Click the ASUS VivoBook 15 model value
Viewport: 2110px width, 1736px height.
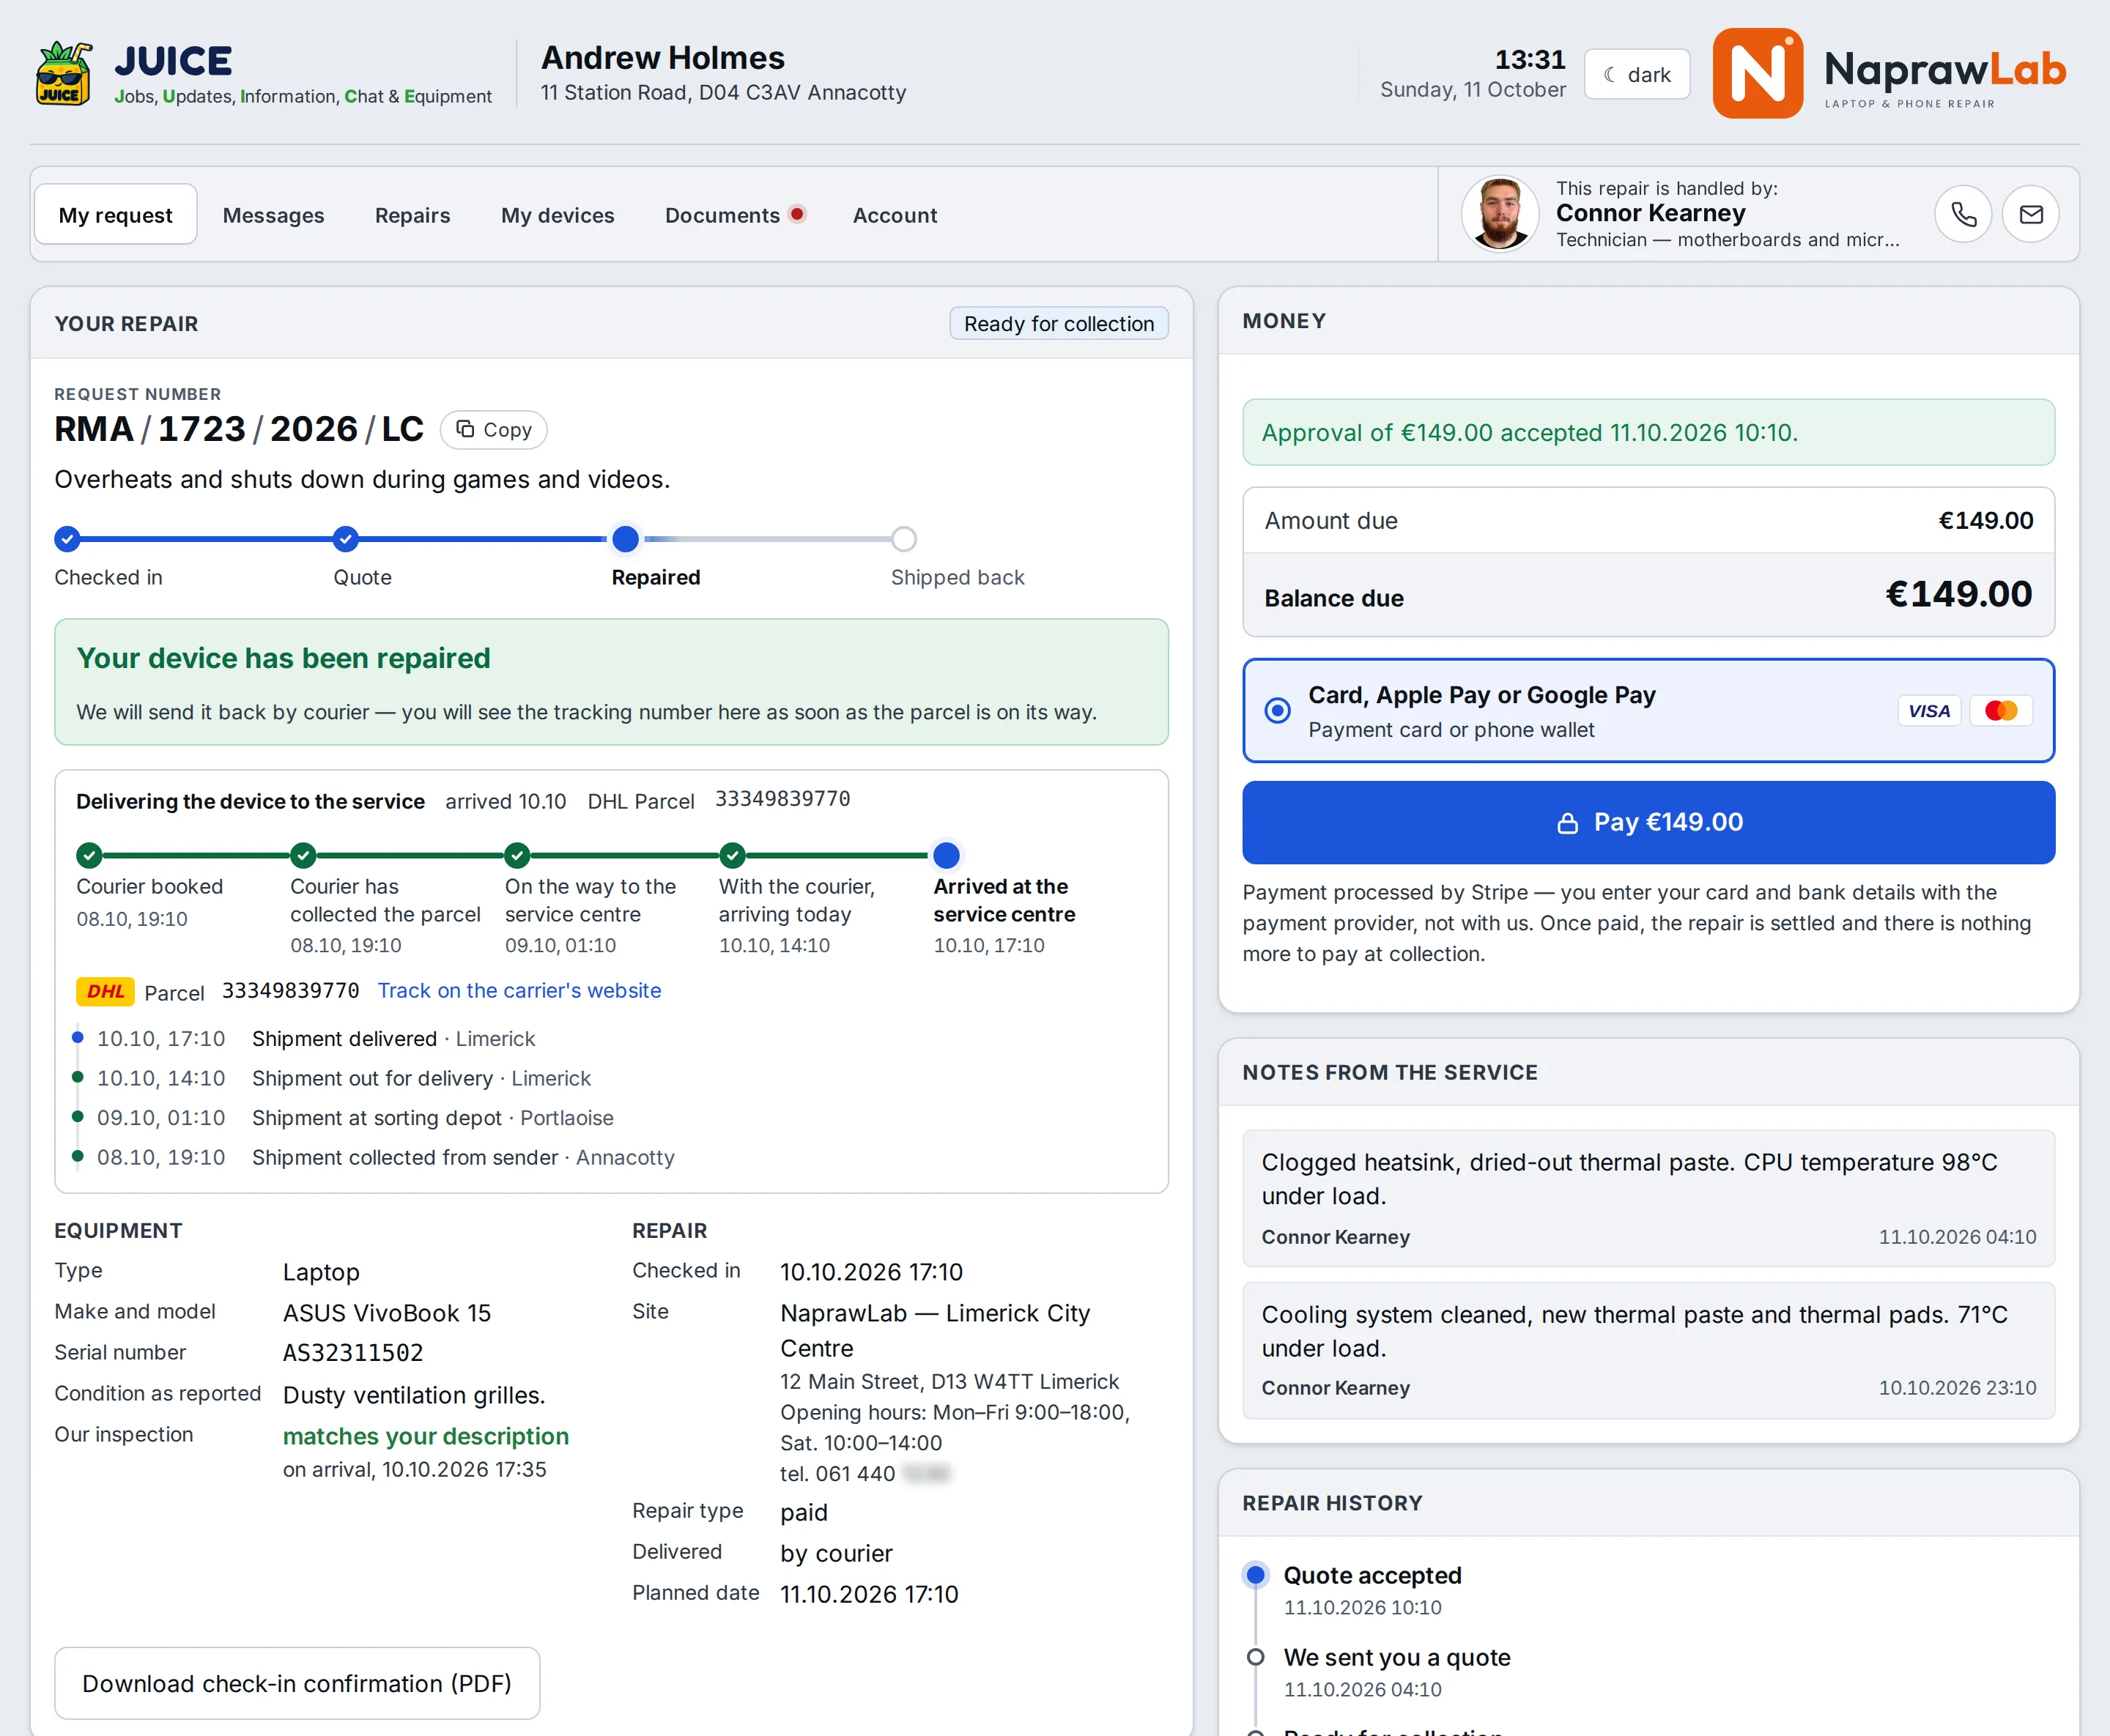tap(387, 1313)
